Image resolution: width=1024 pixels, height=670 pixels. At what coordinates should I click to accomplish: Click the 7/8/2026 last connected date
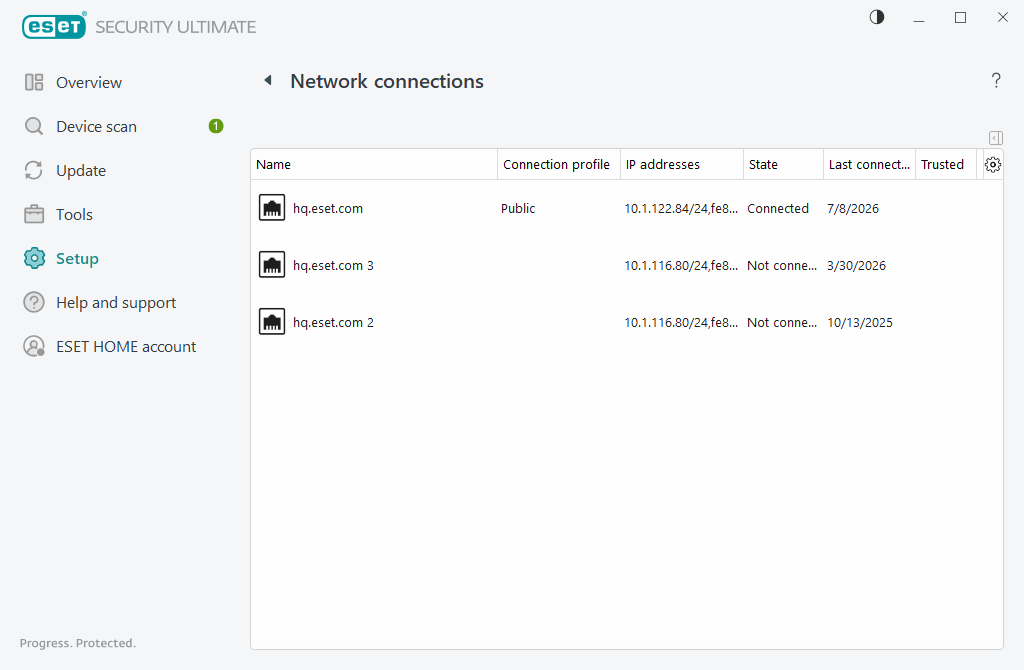click(x=853, y=208)
